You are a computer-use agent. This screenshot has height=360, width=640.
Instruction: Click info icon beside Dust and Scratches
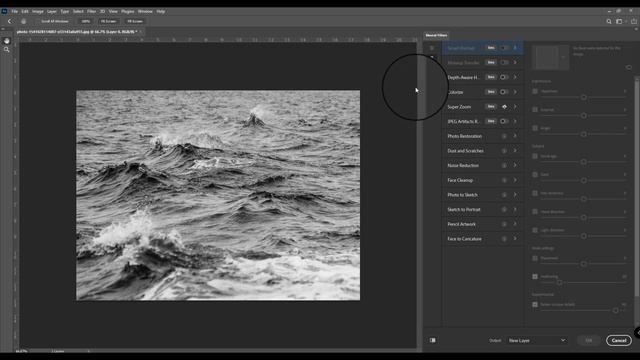pyautogui.click(x=504, y=151)
